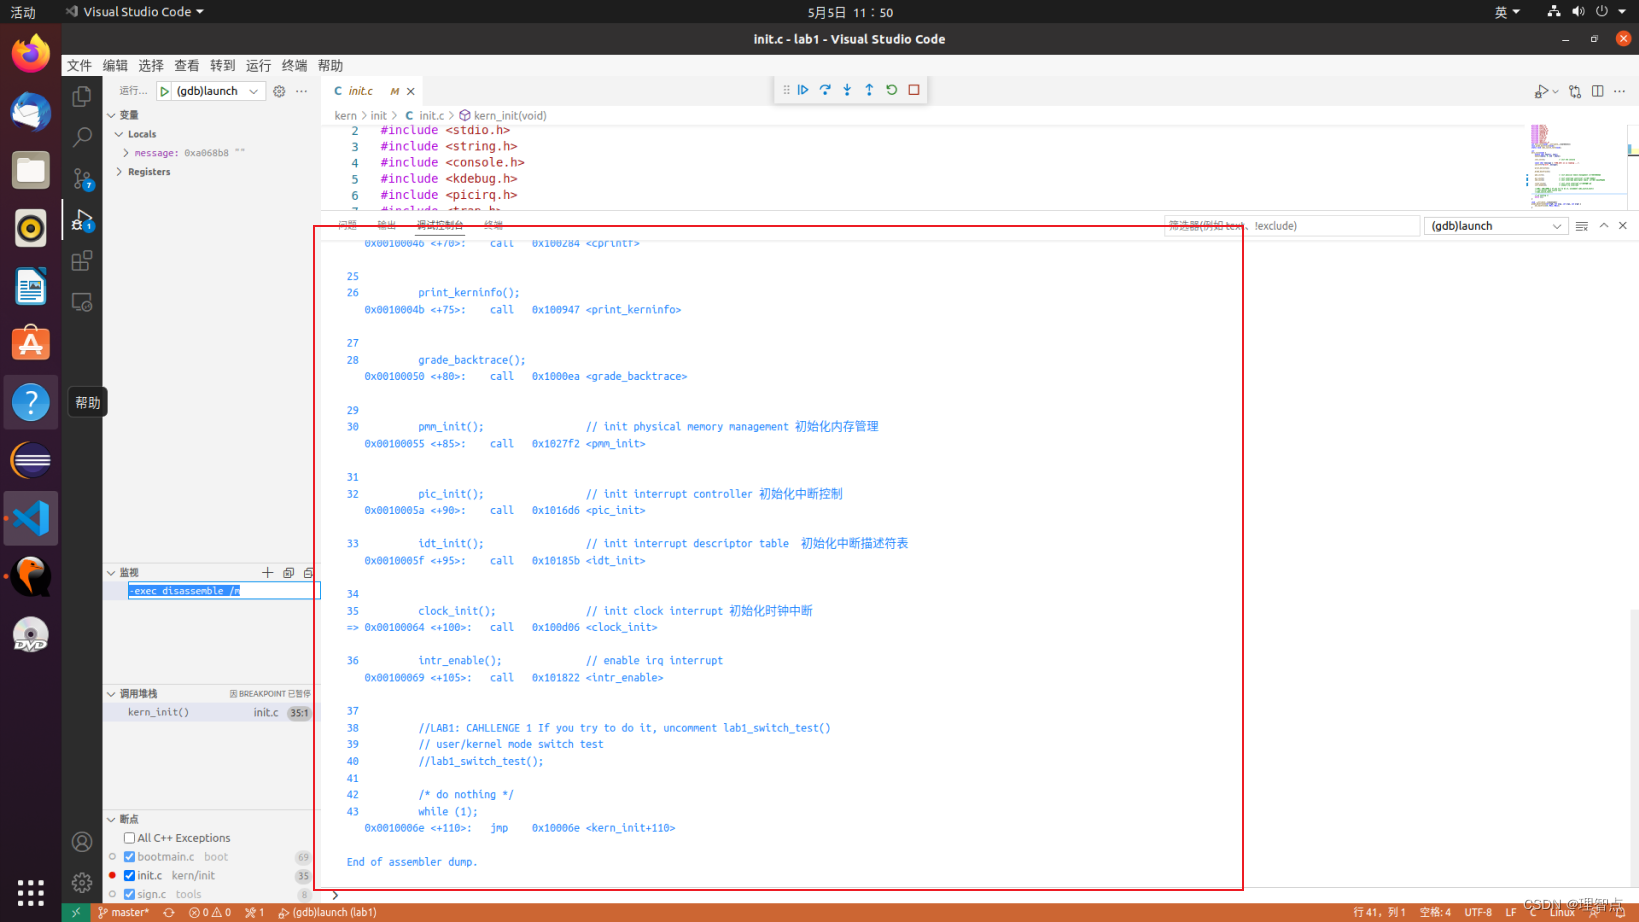This screenshot has height=922, width=1639.
Task: Maximize the panel with up chevron
Action: [1604, 226]
